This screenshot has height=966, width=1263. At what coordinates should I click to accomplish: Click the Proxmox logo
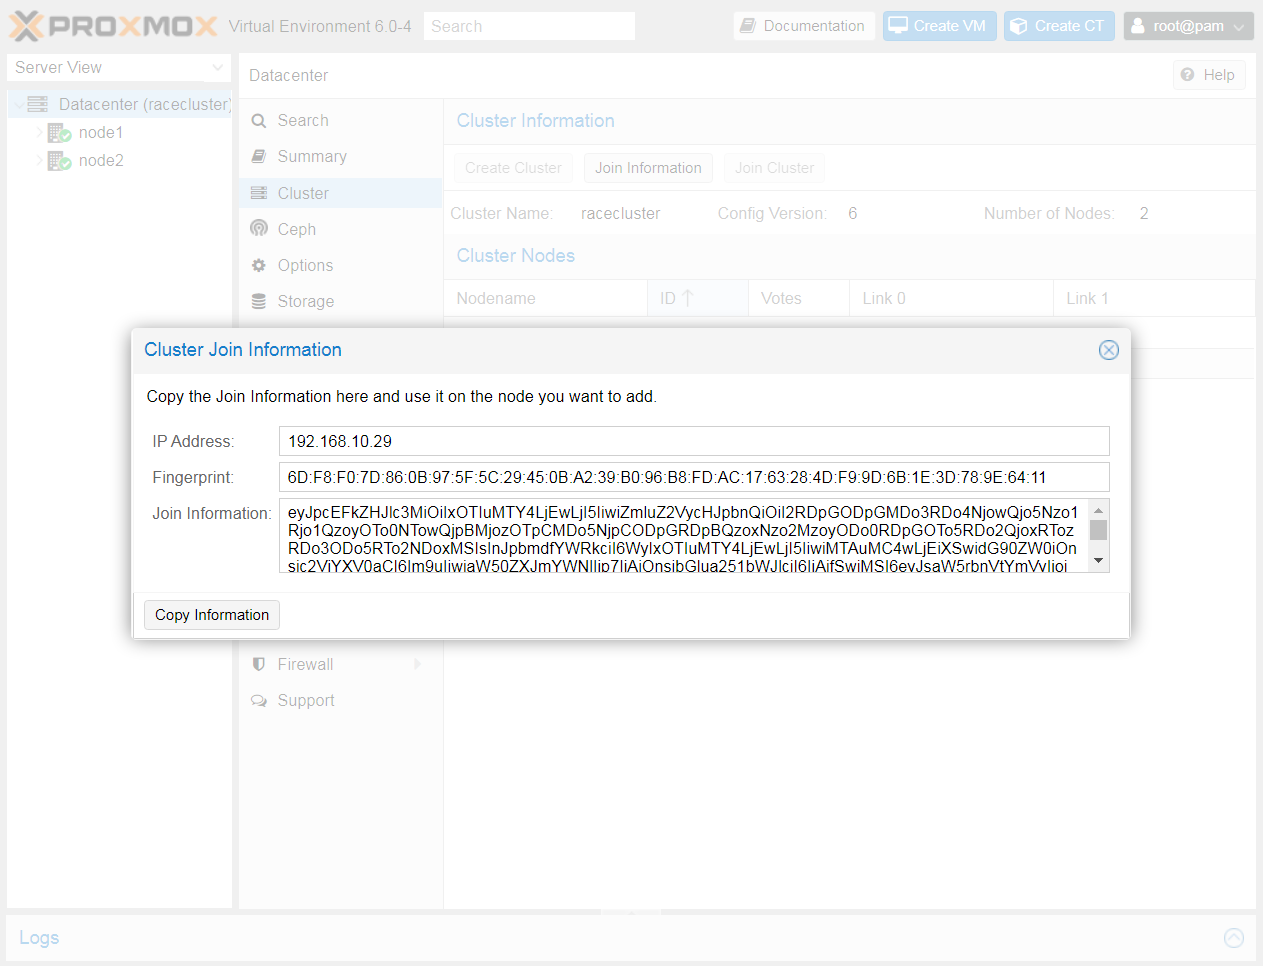pyautogui.click(x=113, y=26)
